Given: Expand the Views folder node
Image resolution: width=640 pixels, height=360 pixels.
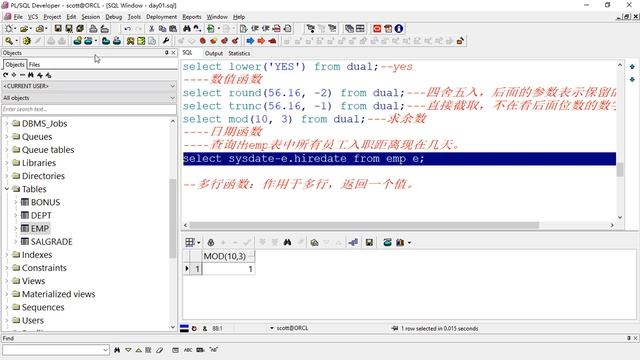Looking at the screenshot, I should (x=7, y=281).
